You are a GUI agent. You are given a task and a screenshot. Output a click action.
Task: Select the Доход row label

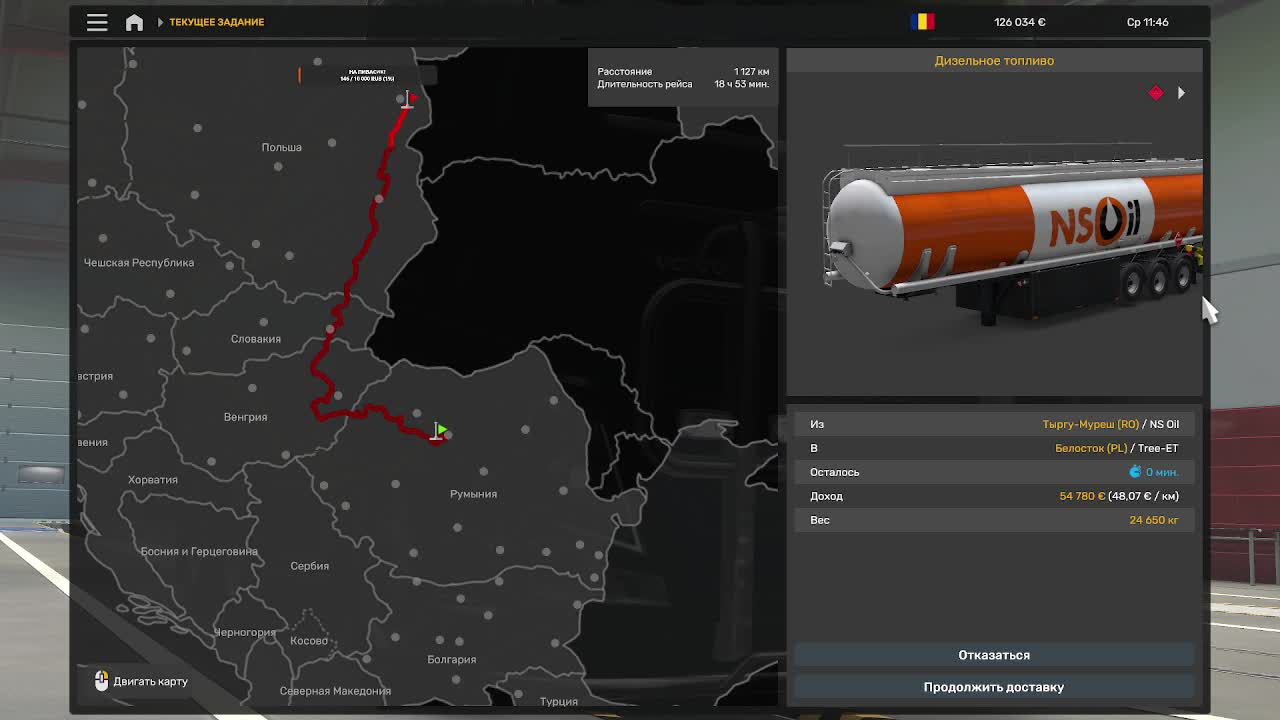coord(826,496)
